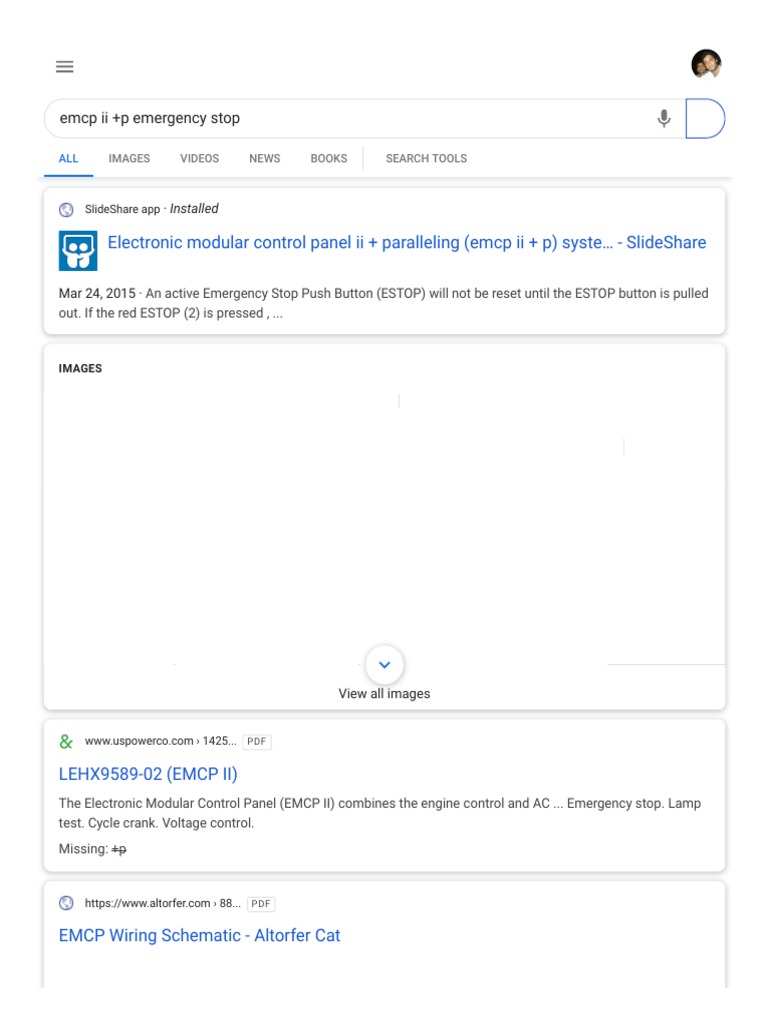768x1024 pixels.
Task: Expand images with the chevron button
Action: pos(385,664)
